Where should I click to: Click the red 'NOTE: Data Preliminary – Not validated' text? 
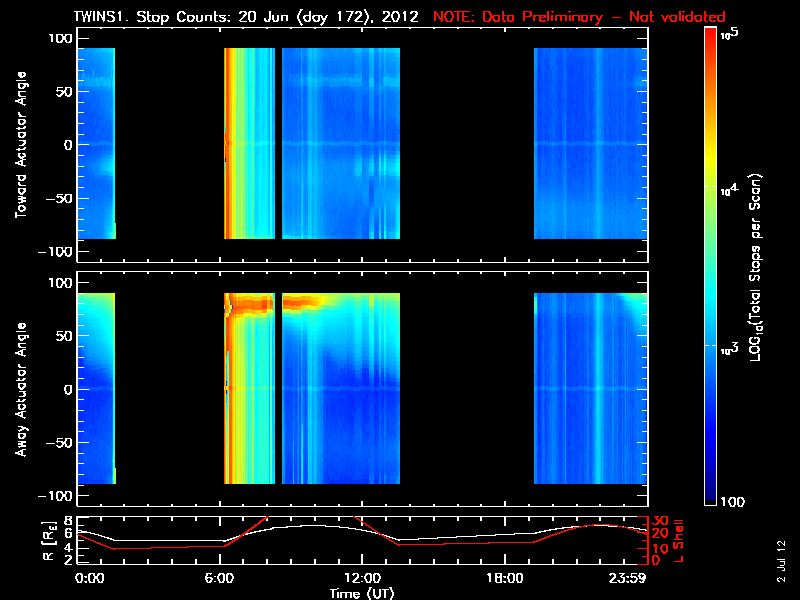(x=579, y=17)
